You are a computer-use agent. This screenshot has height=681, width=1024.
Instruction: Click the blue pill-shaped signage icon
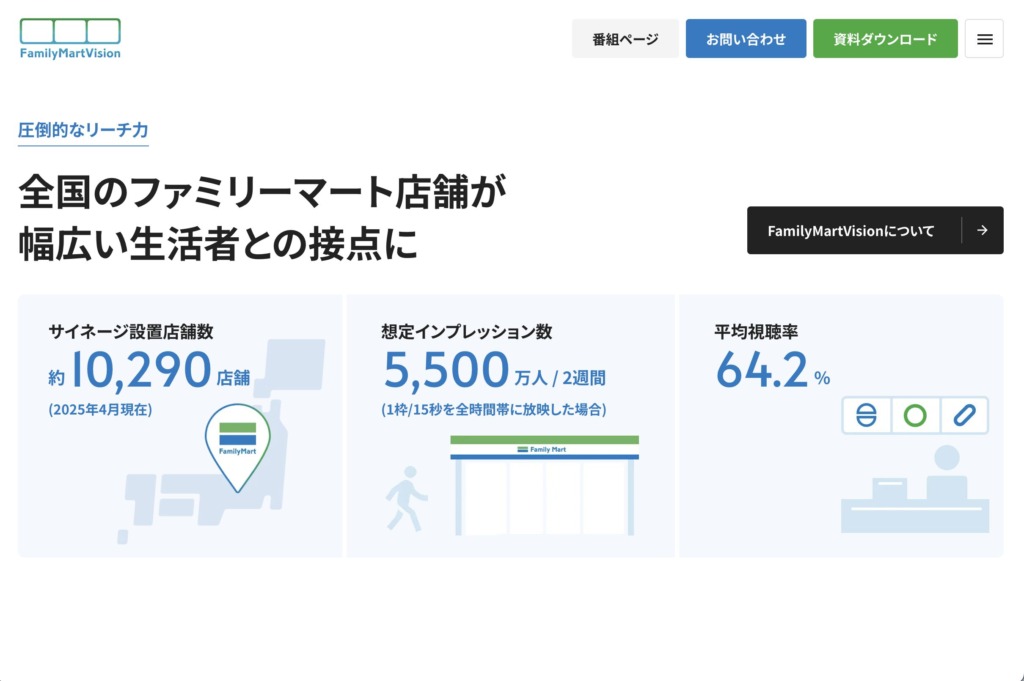pyautogui.click(x=965, y=415)
